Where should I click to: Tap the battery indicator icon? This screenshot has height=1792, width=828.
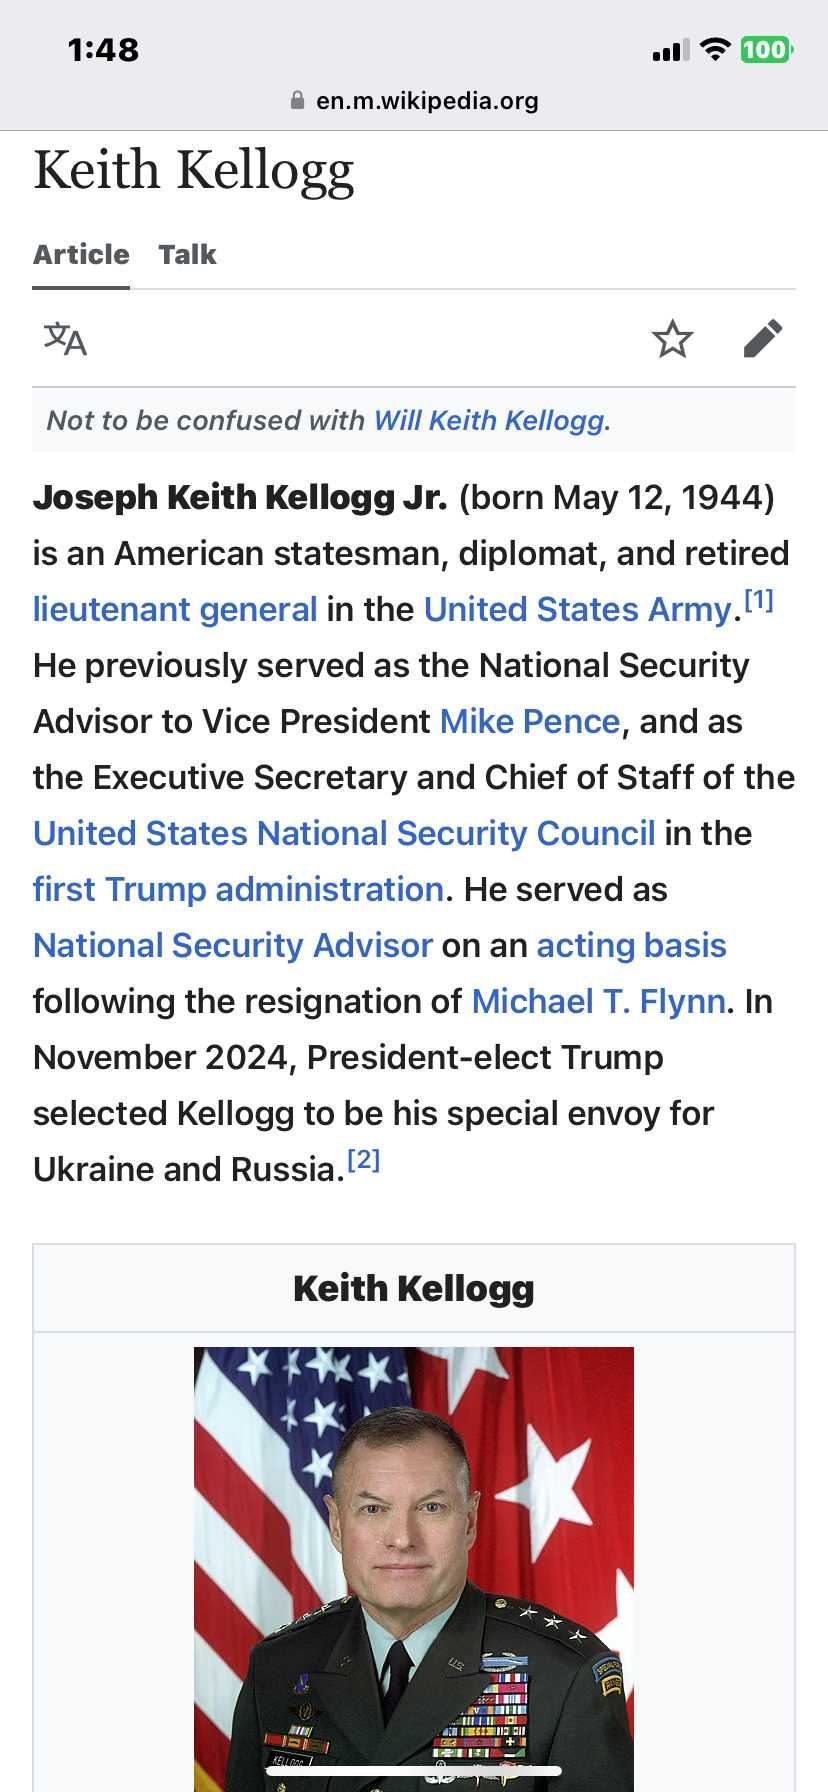click(x=767, y=49)
